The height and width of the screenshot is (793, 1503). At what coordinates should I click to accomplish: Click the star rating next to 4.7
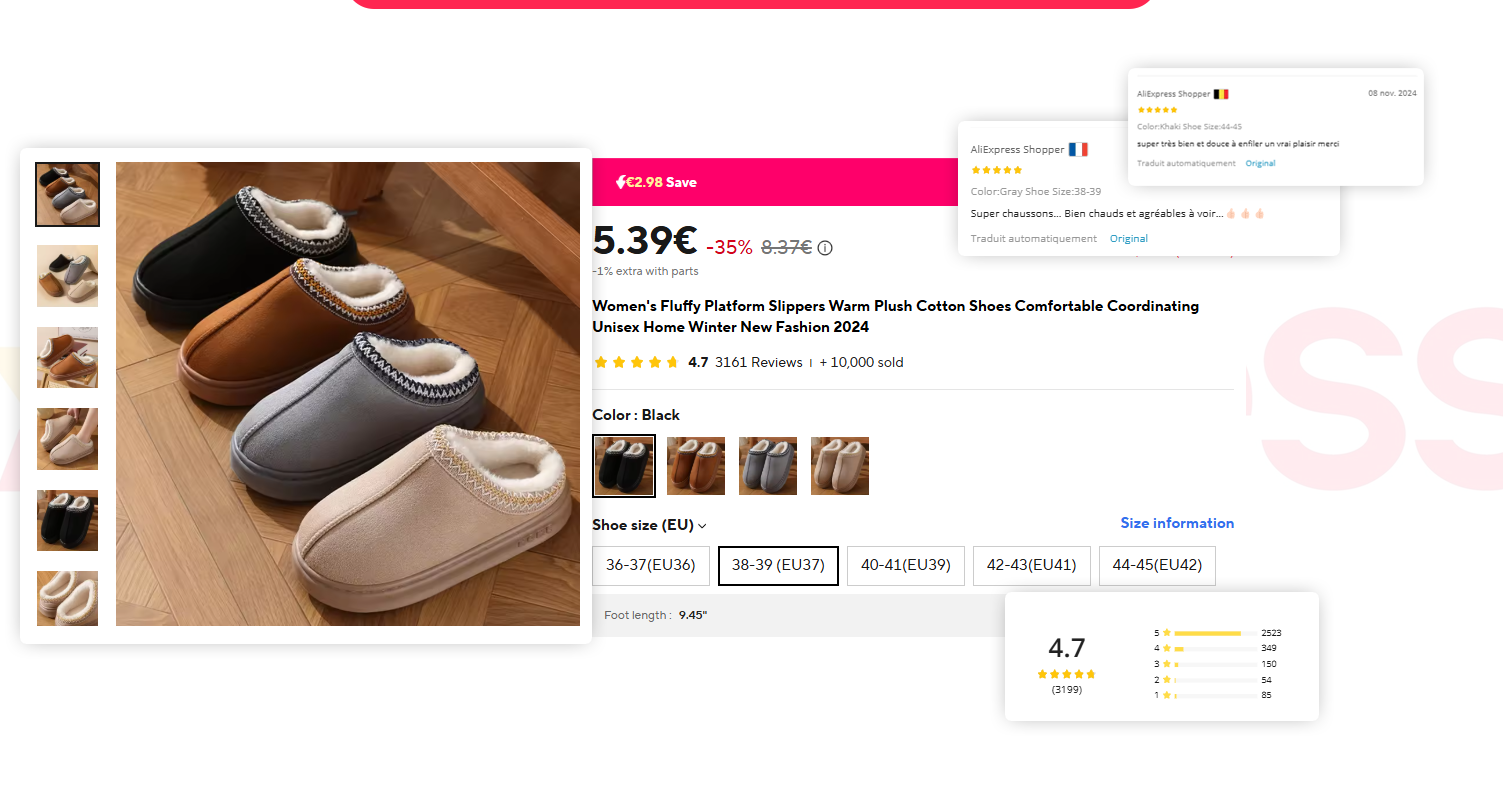pyautogui.click(x=636, y=363)
